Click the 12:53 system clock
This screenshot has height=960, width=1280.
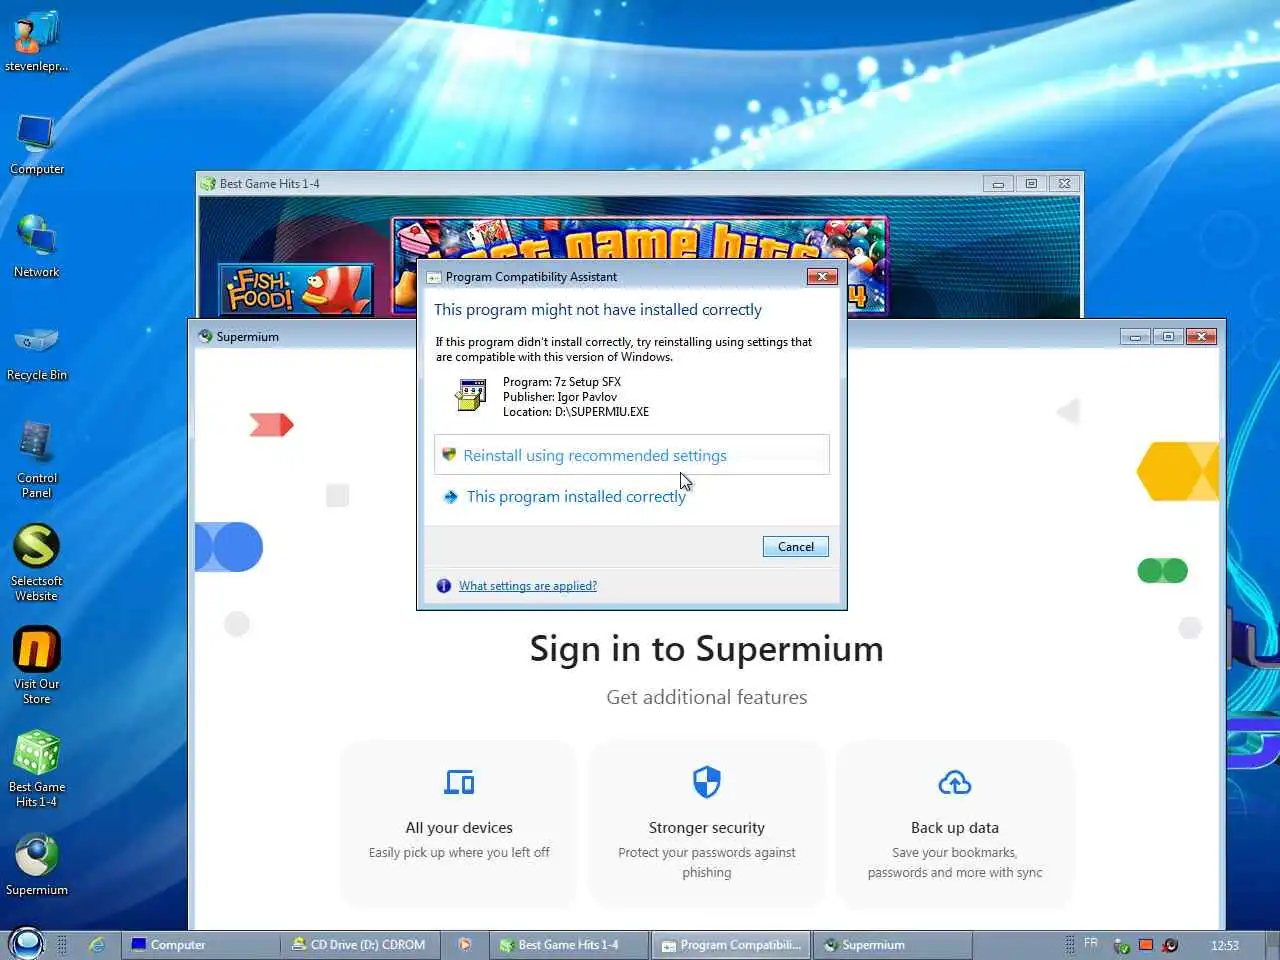[x=1224, y=945]
